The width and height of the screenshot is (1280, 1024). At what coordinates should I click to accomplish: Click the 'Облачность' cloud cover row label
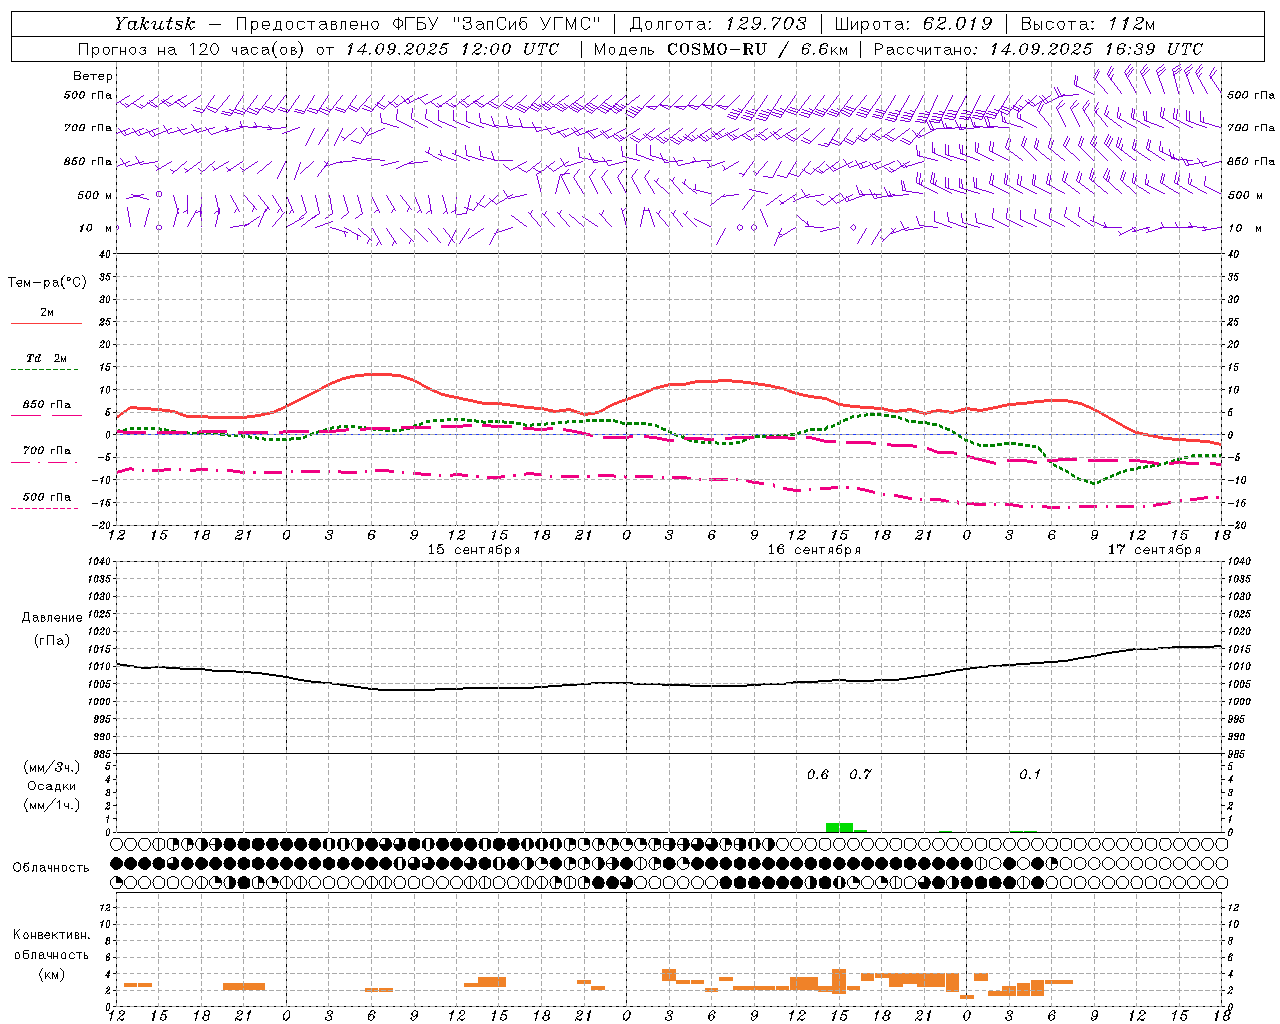pyautogui.click(x=51, y=868)
